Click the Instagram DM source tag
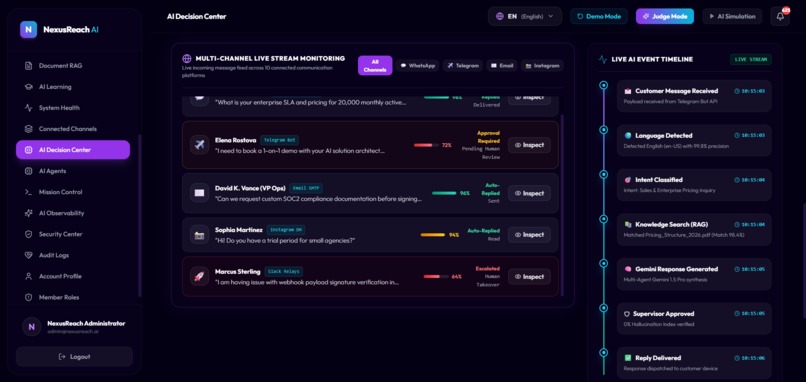 [286, 230]
